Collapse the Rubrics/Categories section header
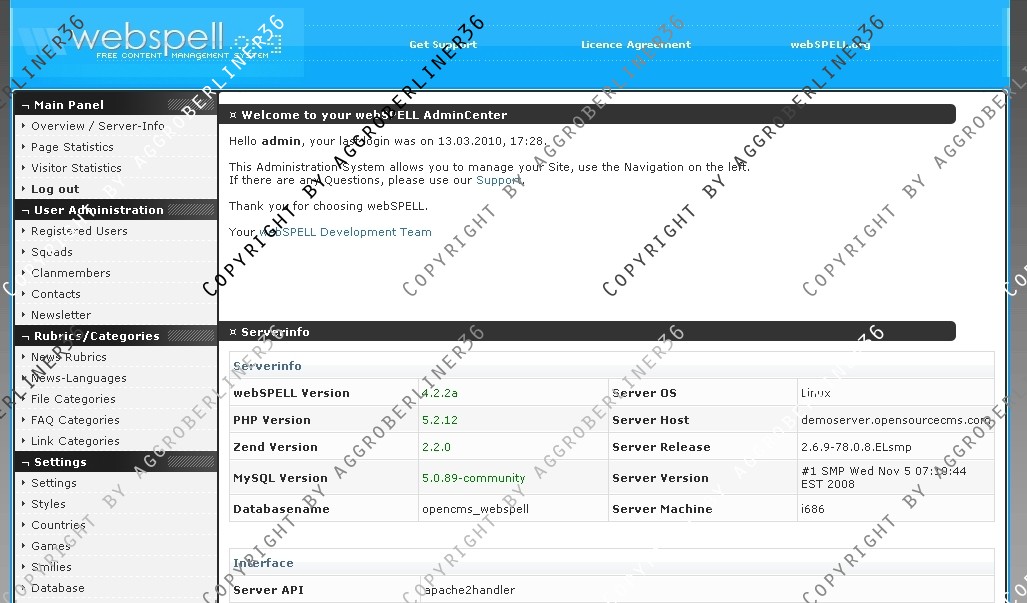Image resolution: width=1027 pixels, height=603 pixels. 96,336
